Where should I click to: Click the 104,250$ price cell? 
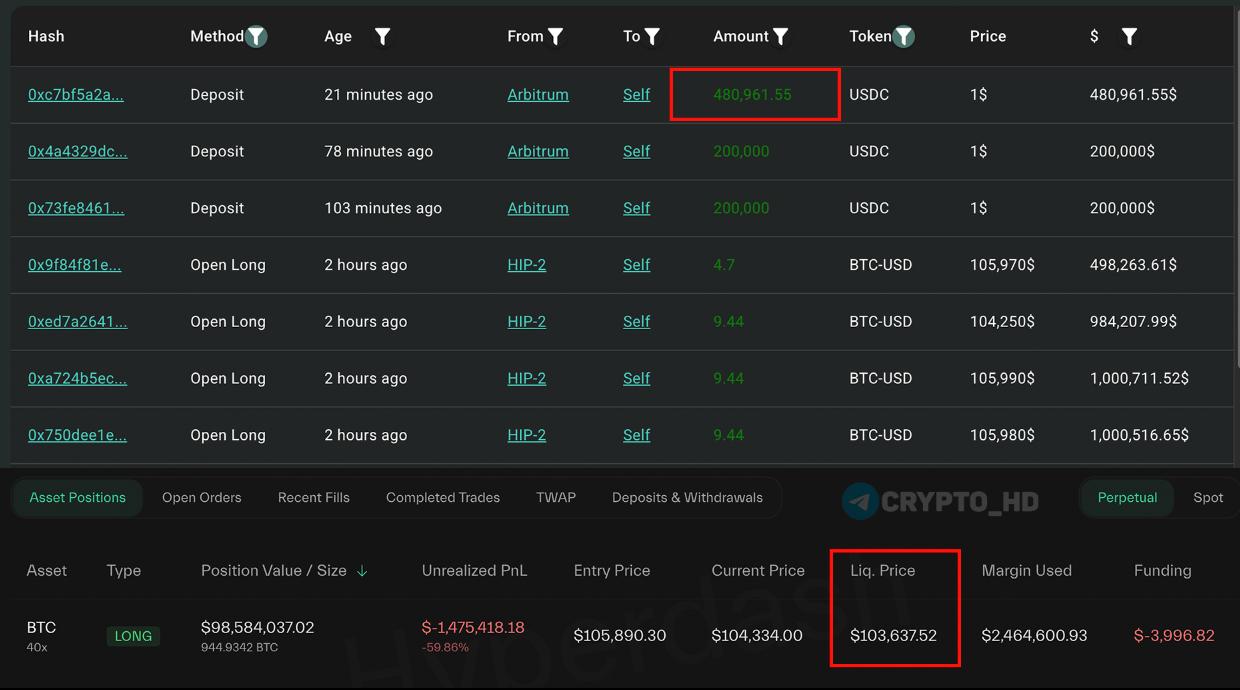point(1002,322)
